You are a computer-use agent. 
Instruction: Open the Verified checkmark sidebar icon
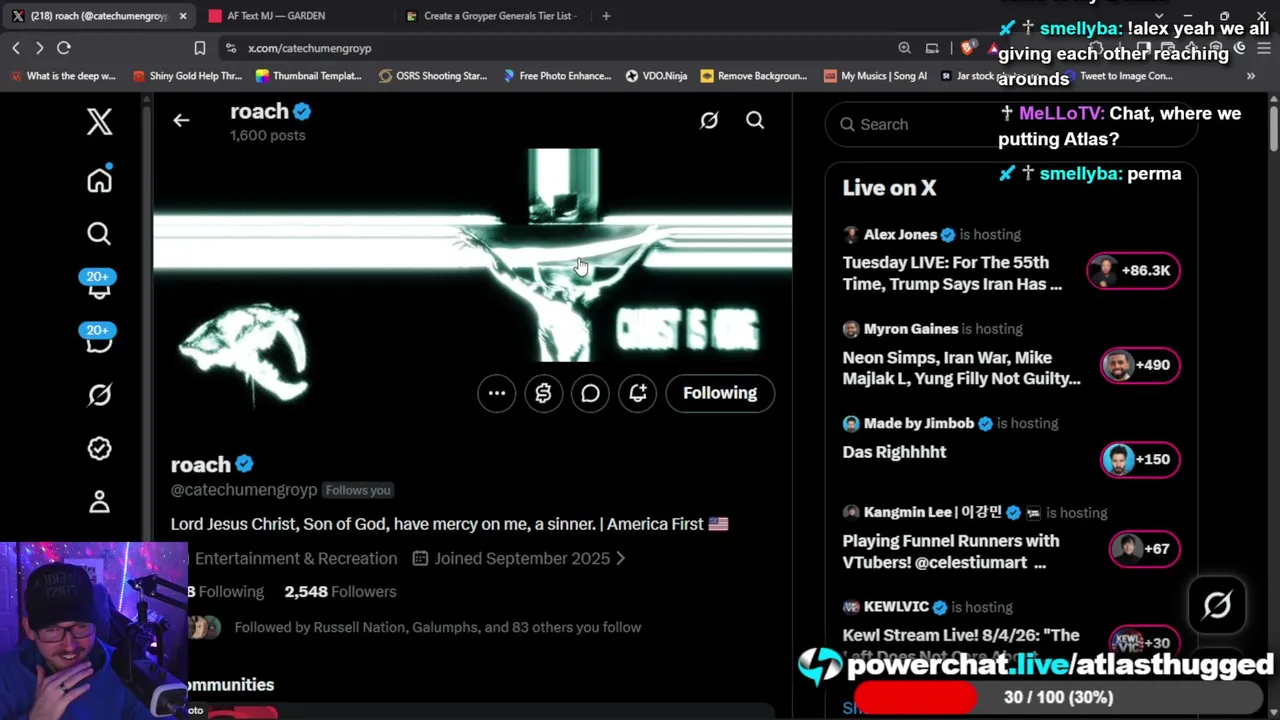point(99,449)
